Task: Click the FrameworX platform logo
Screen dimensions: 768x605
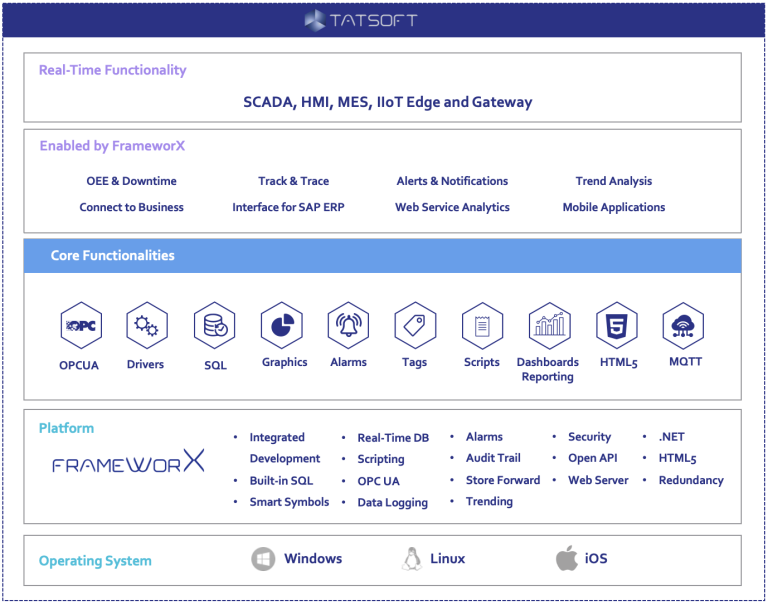Action: [128, 463]
